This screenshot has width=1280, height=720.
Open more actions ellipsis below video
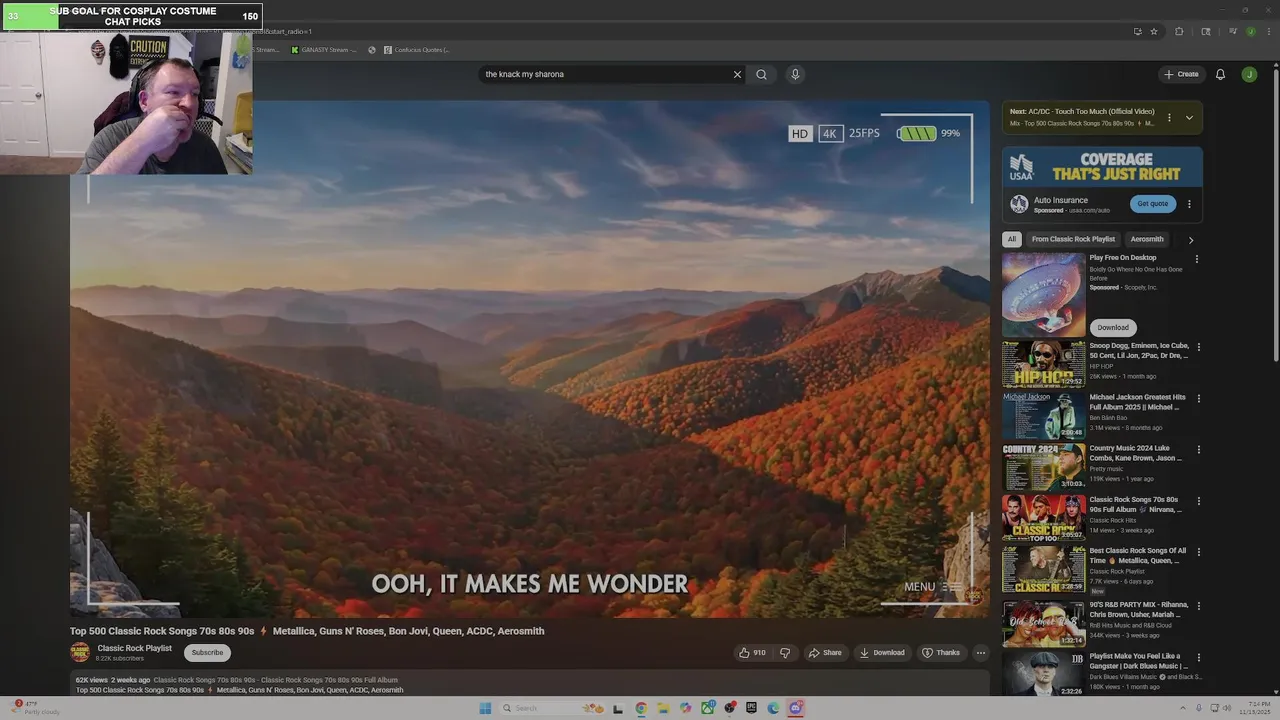(981, 653)
